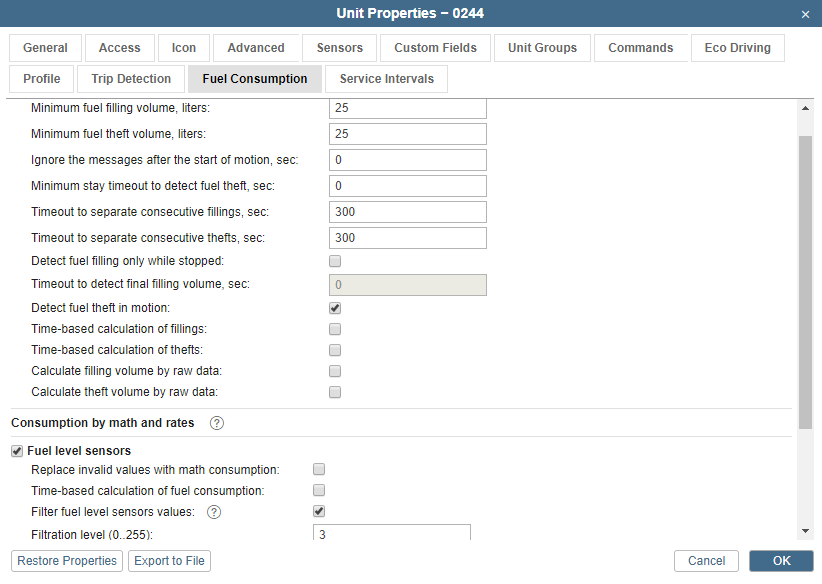Image resolution: width=822 pixels, height=584 pixels.
Task: Enable Time-based calculation of fillings
Action: pyautogui.click(x=335, y=329)
